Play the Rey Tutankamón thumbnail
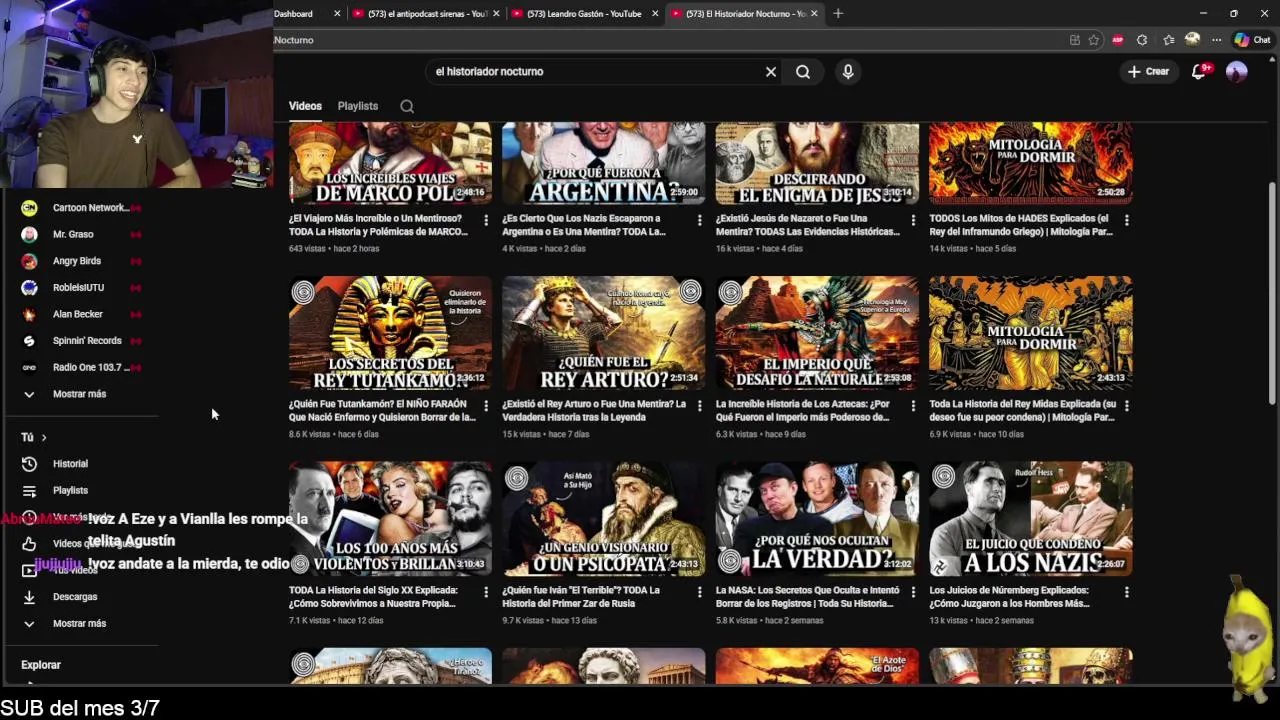 point(390,333)
